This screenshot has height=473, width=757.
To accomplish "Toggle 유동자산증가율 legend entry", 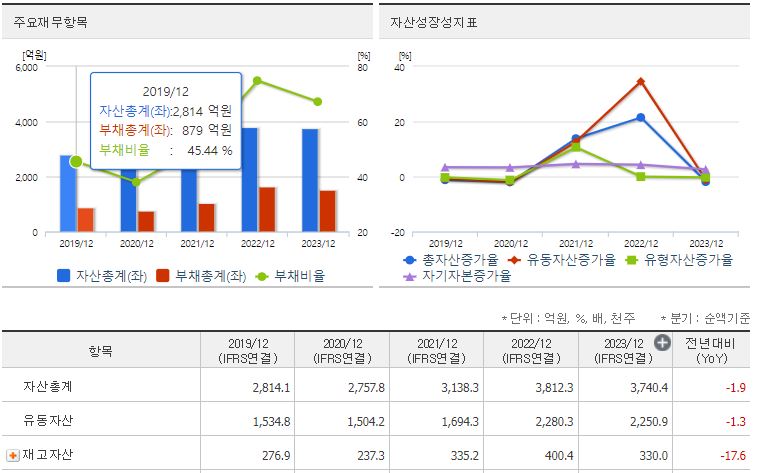I will pyautogui.click(x=562, y=260).
